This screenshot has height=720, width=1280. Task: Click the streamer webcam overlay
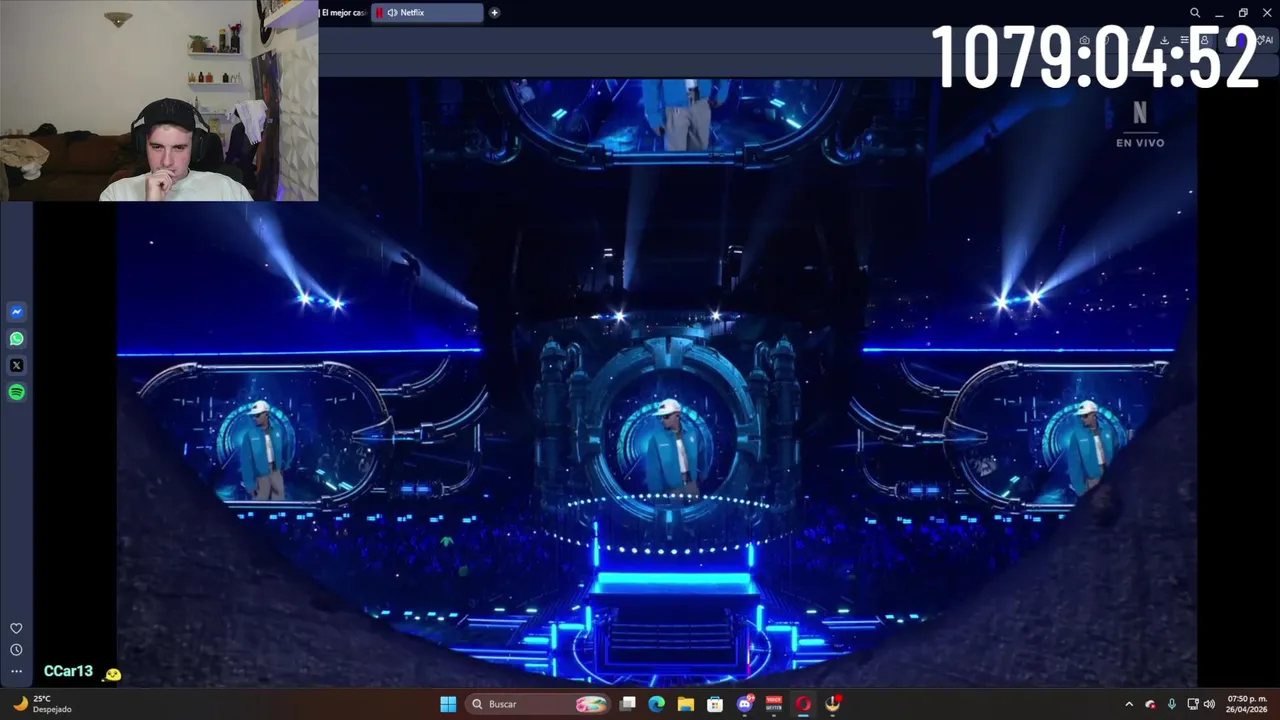point(159,100)
